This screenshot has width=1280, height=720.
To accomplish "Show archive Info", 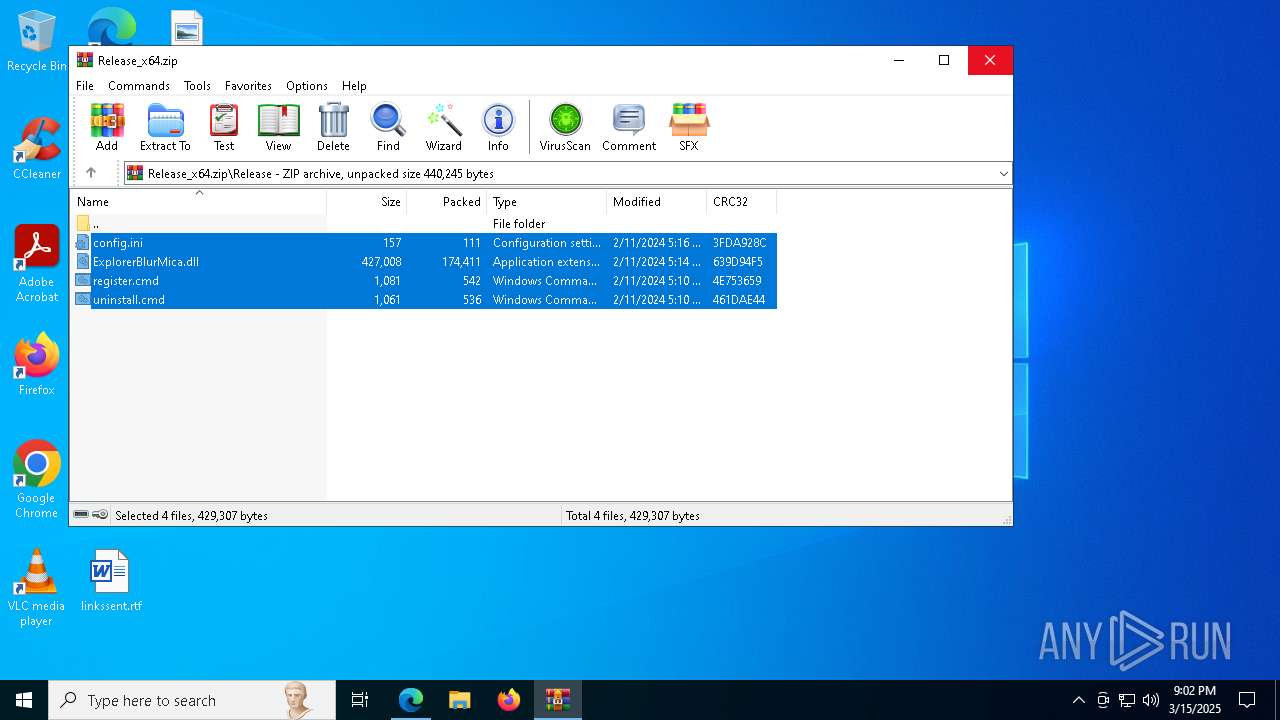I will (498, 127).
